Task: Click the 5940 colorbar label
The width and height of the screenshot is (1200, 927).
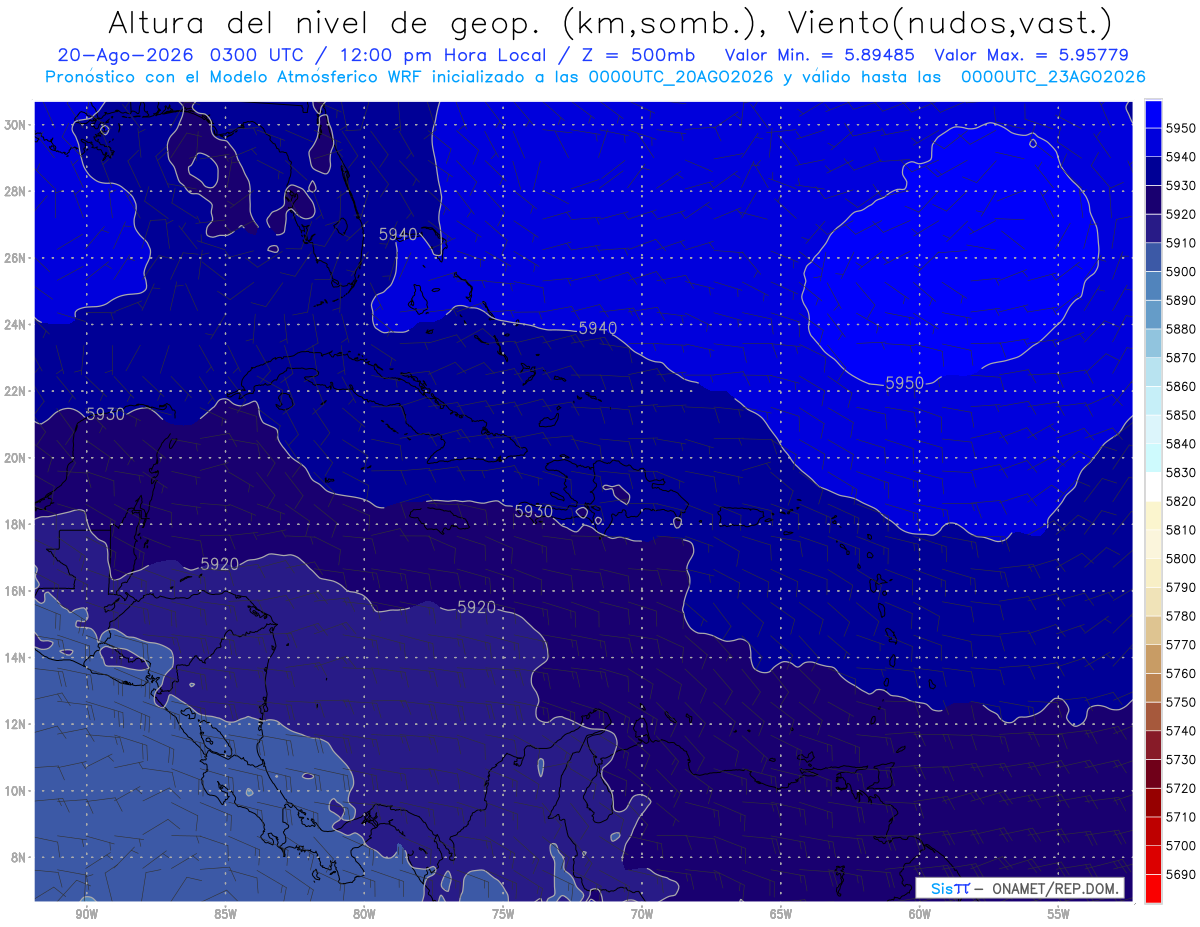Action: [x=1181, y=157]
